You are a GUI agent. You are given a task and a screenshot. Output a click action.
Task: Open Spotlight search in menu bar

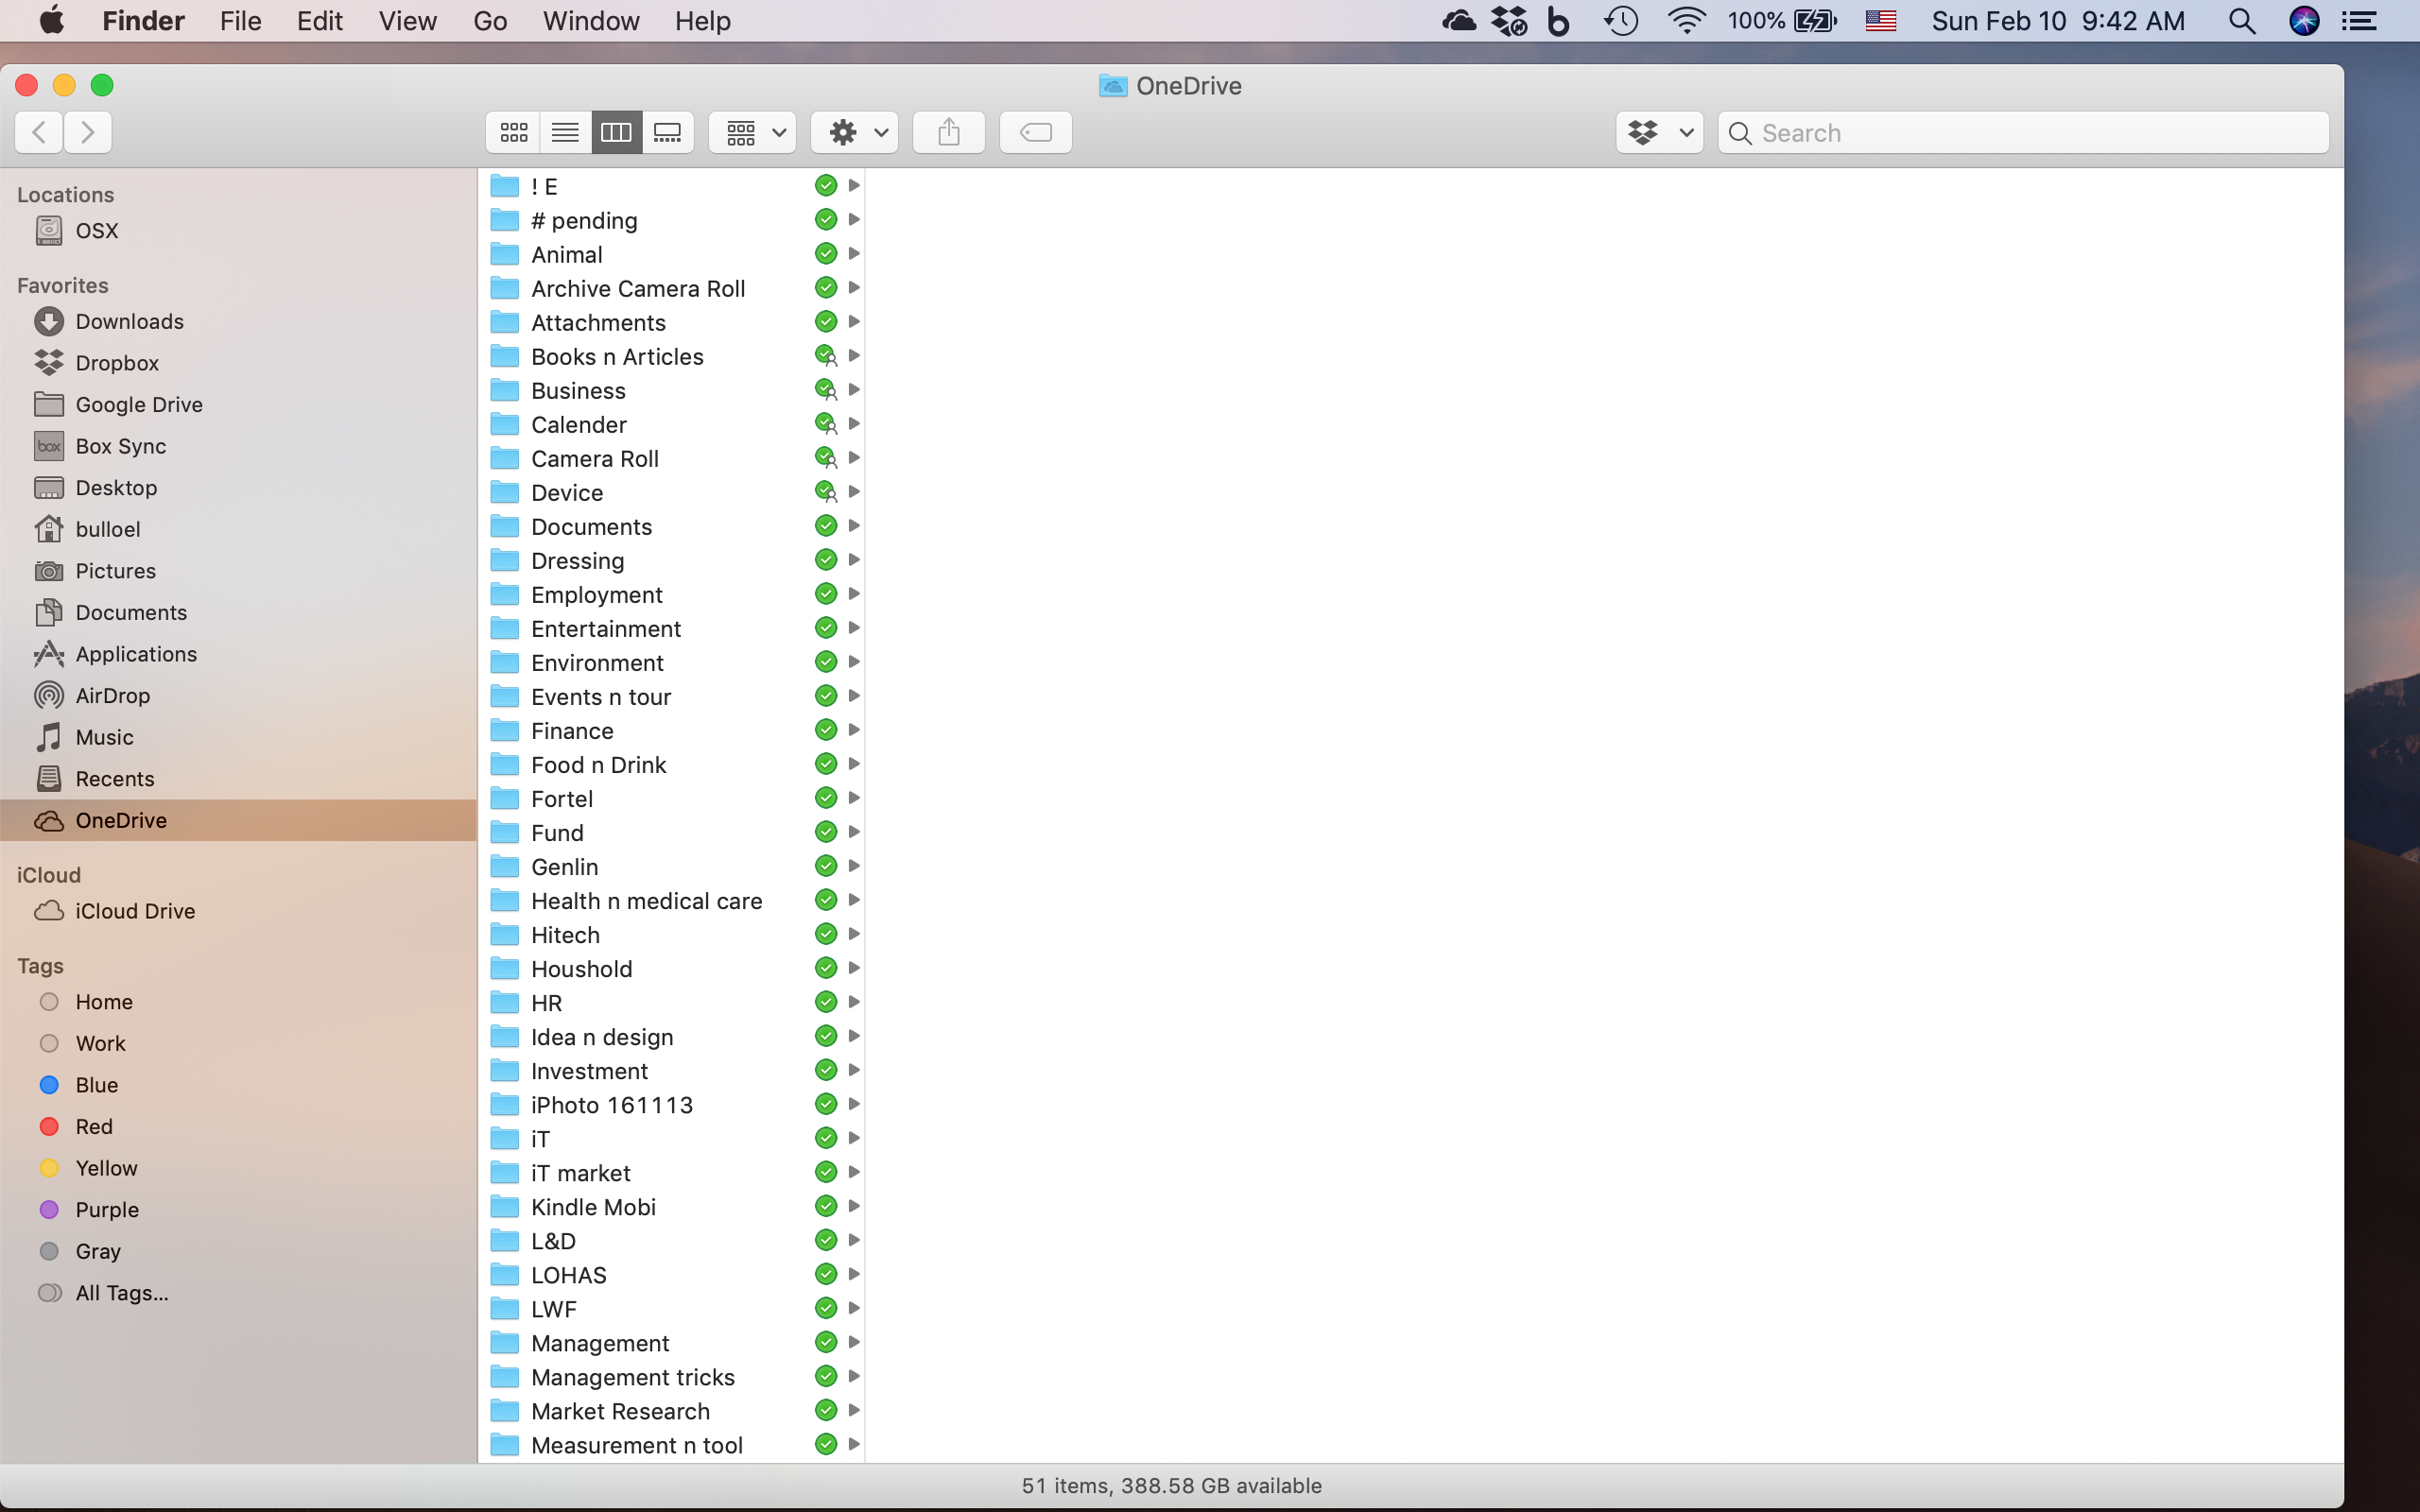2242,21
